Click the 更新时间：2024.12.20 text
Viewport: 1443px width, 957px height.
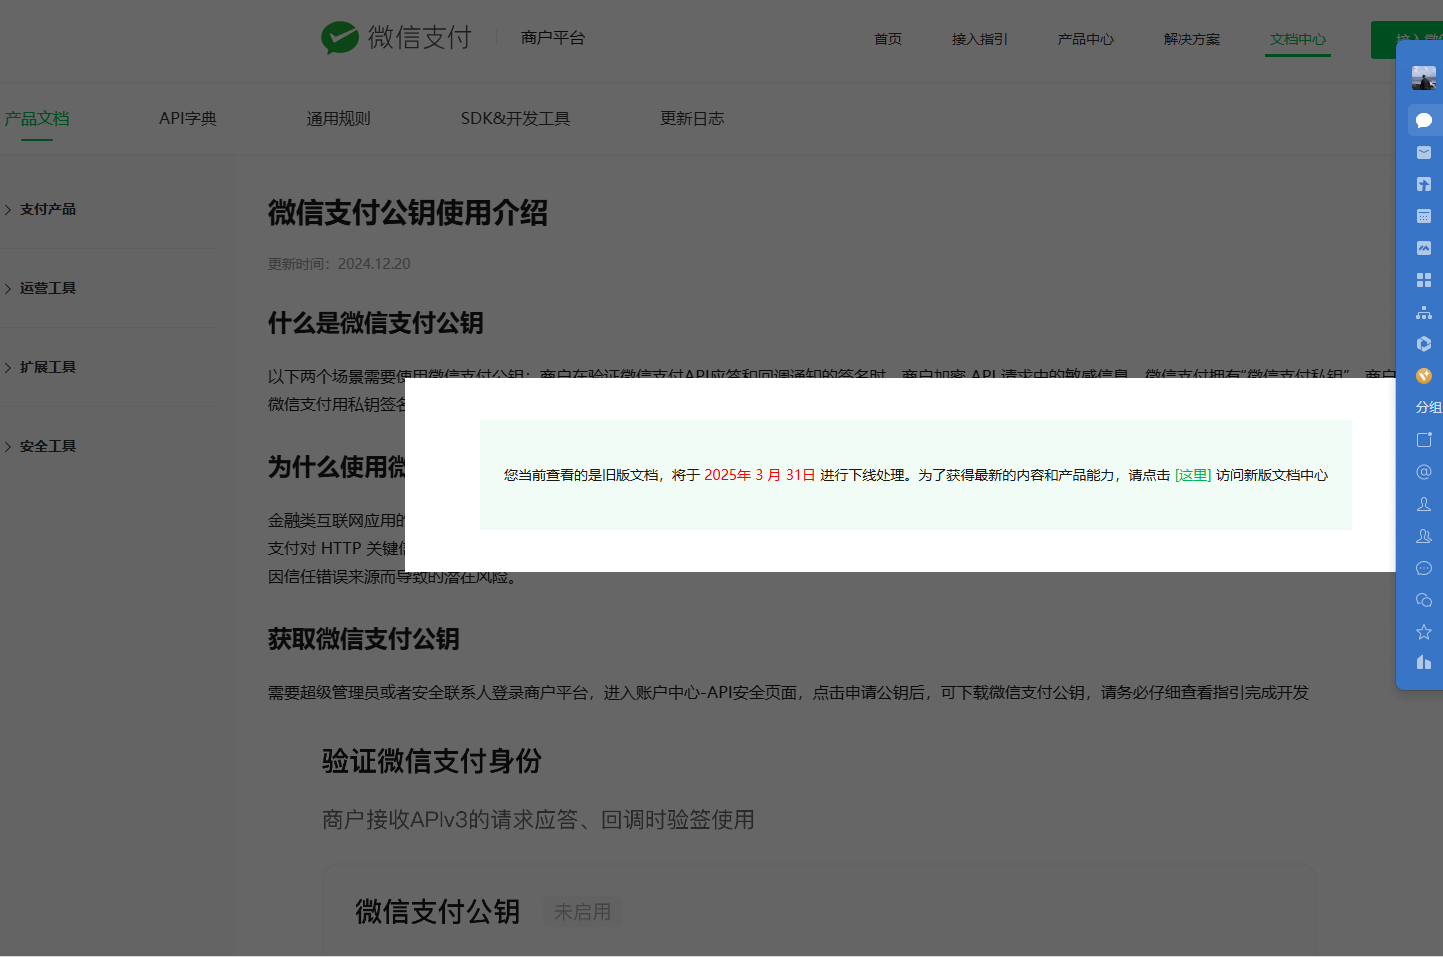[x=339, y=264]
